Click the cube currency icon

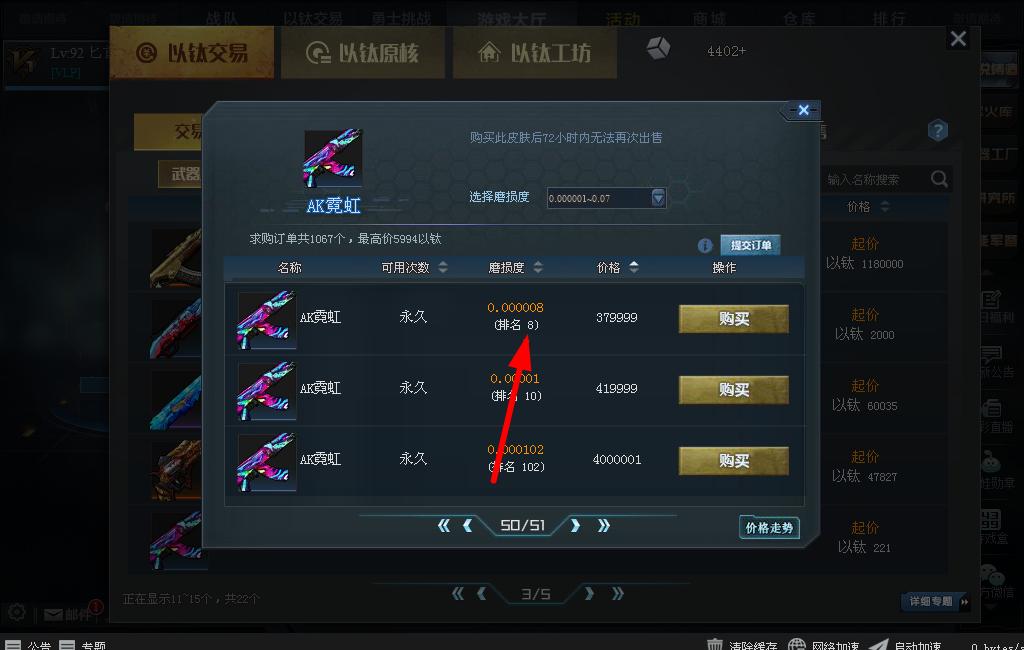pyautogui.click(x=658, y=48)
